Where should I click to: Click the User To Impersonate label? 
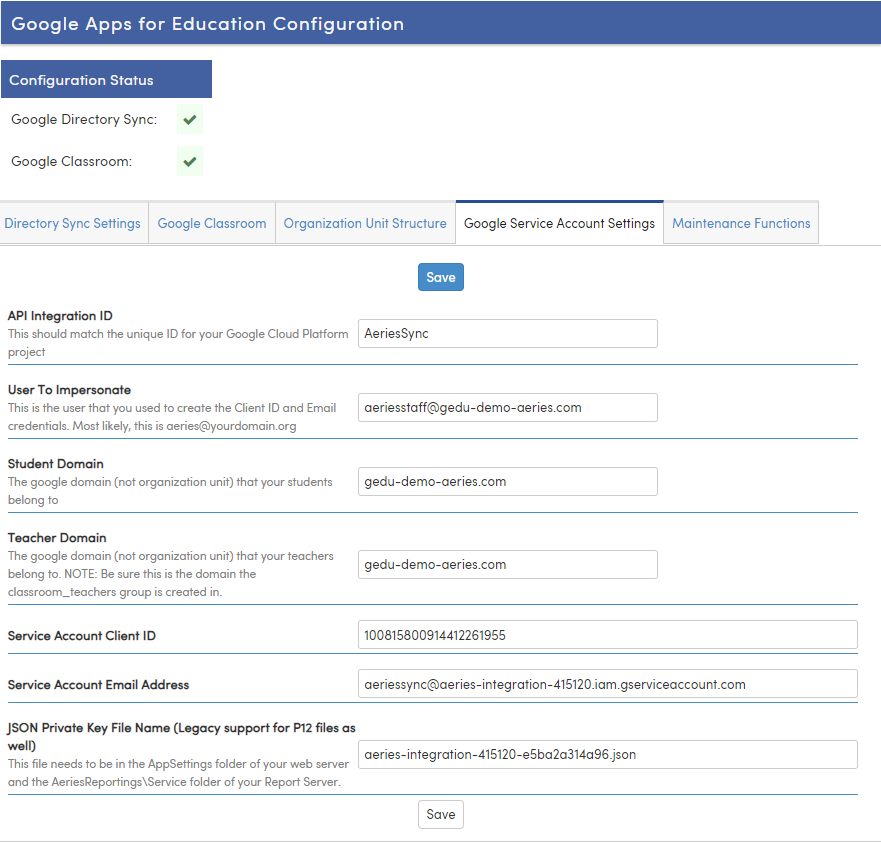point(69,390)
